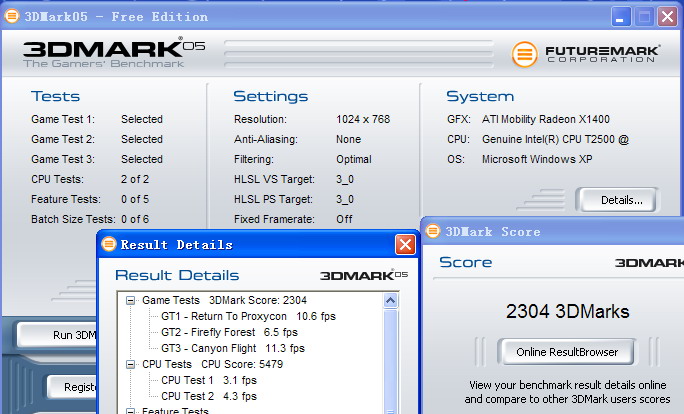Click the Futuremark Corporation logo
The width and height of the screenshot is (684, 414).
point(585,54)
